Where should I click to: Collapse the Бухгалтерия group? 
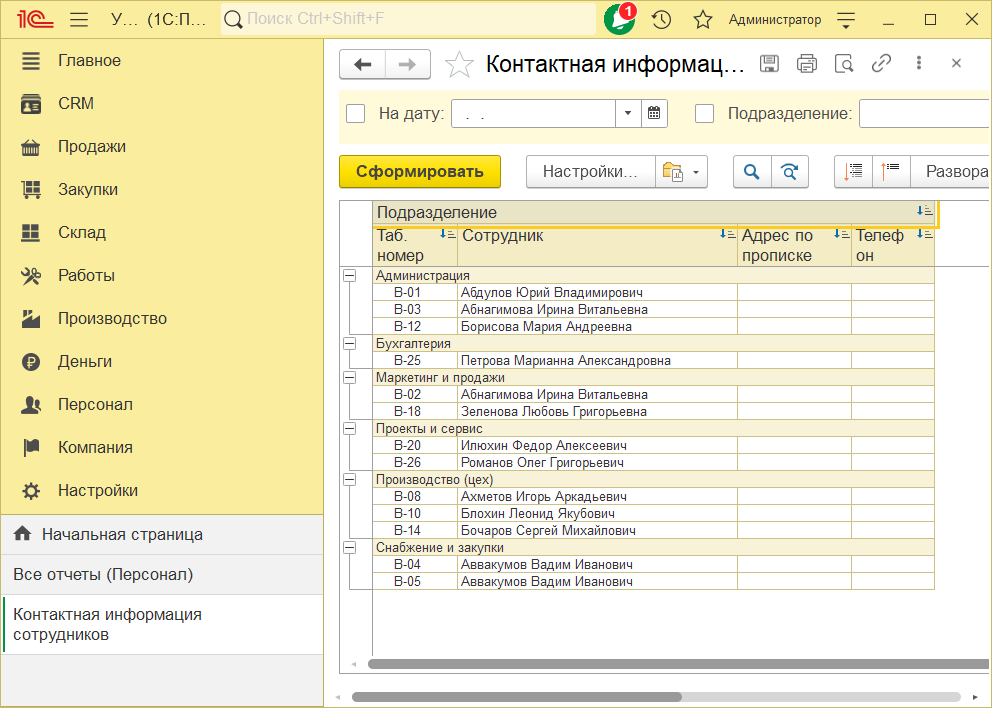[349, 343]
